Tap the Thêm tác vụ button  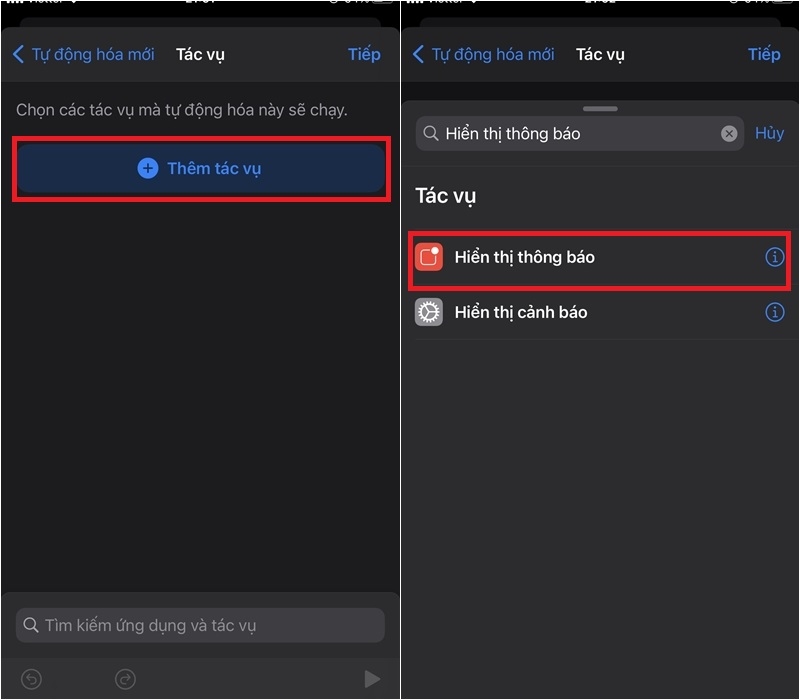point(201,168)
